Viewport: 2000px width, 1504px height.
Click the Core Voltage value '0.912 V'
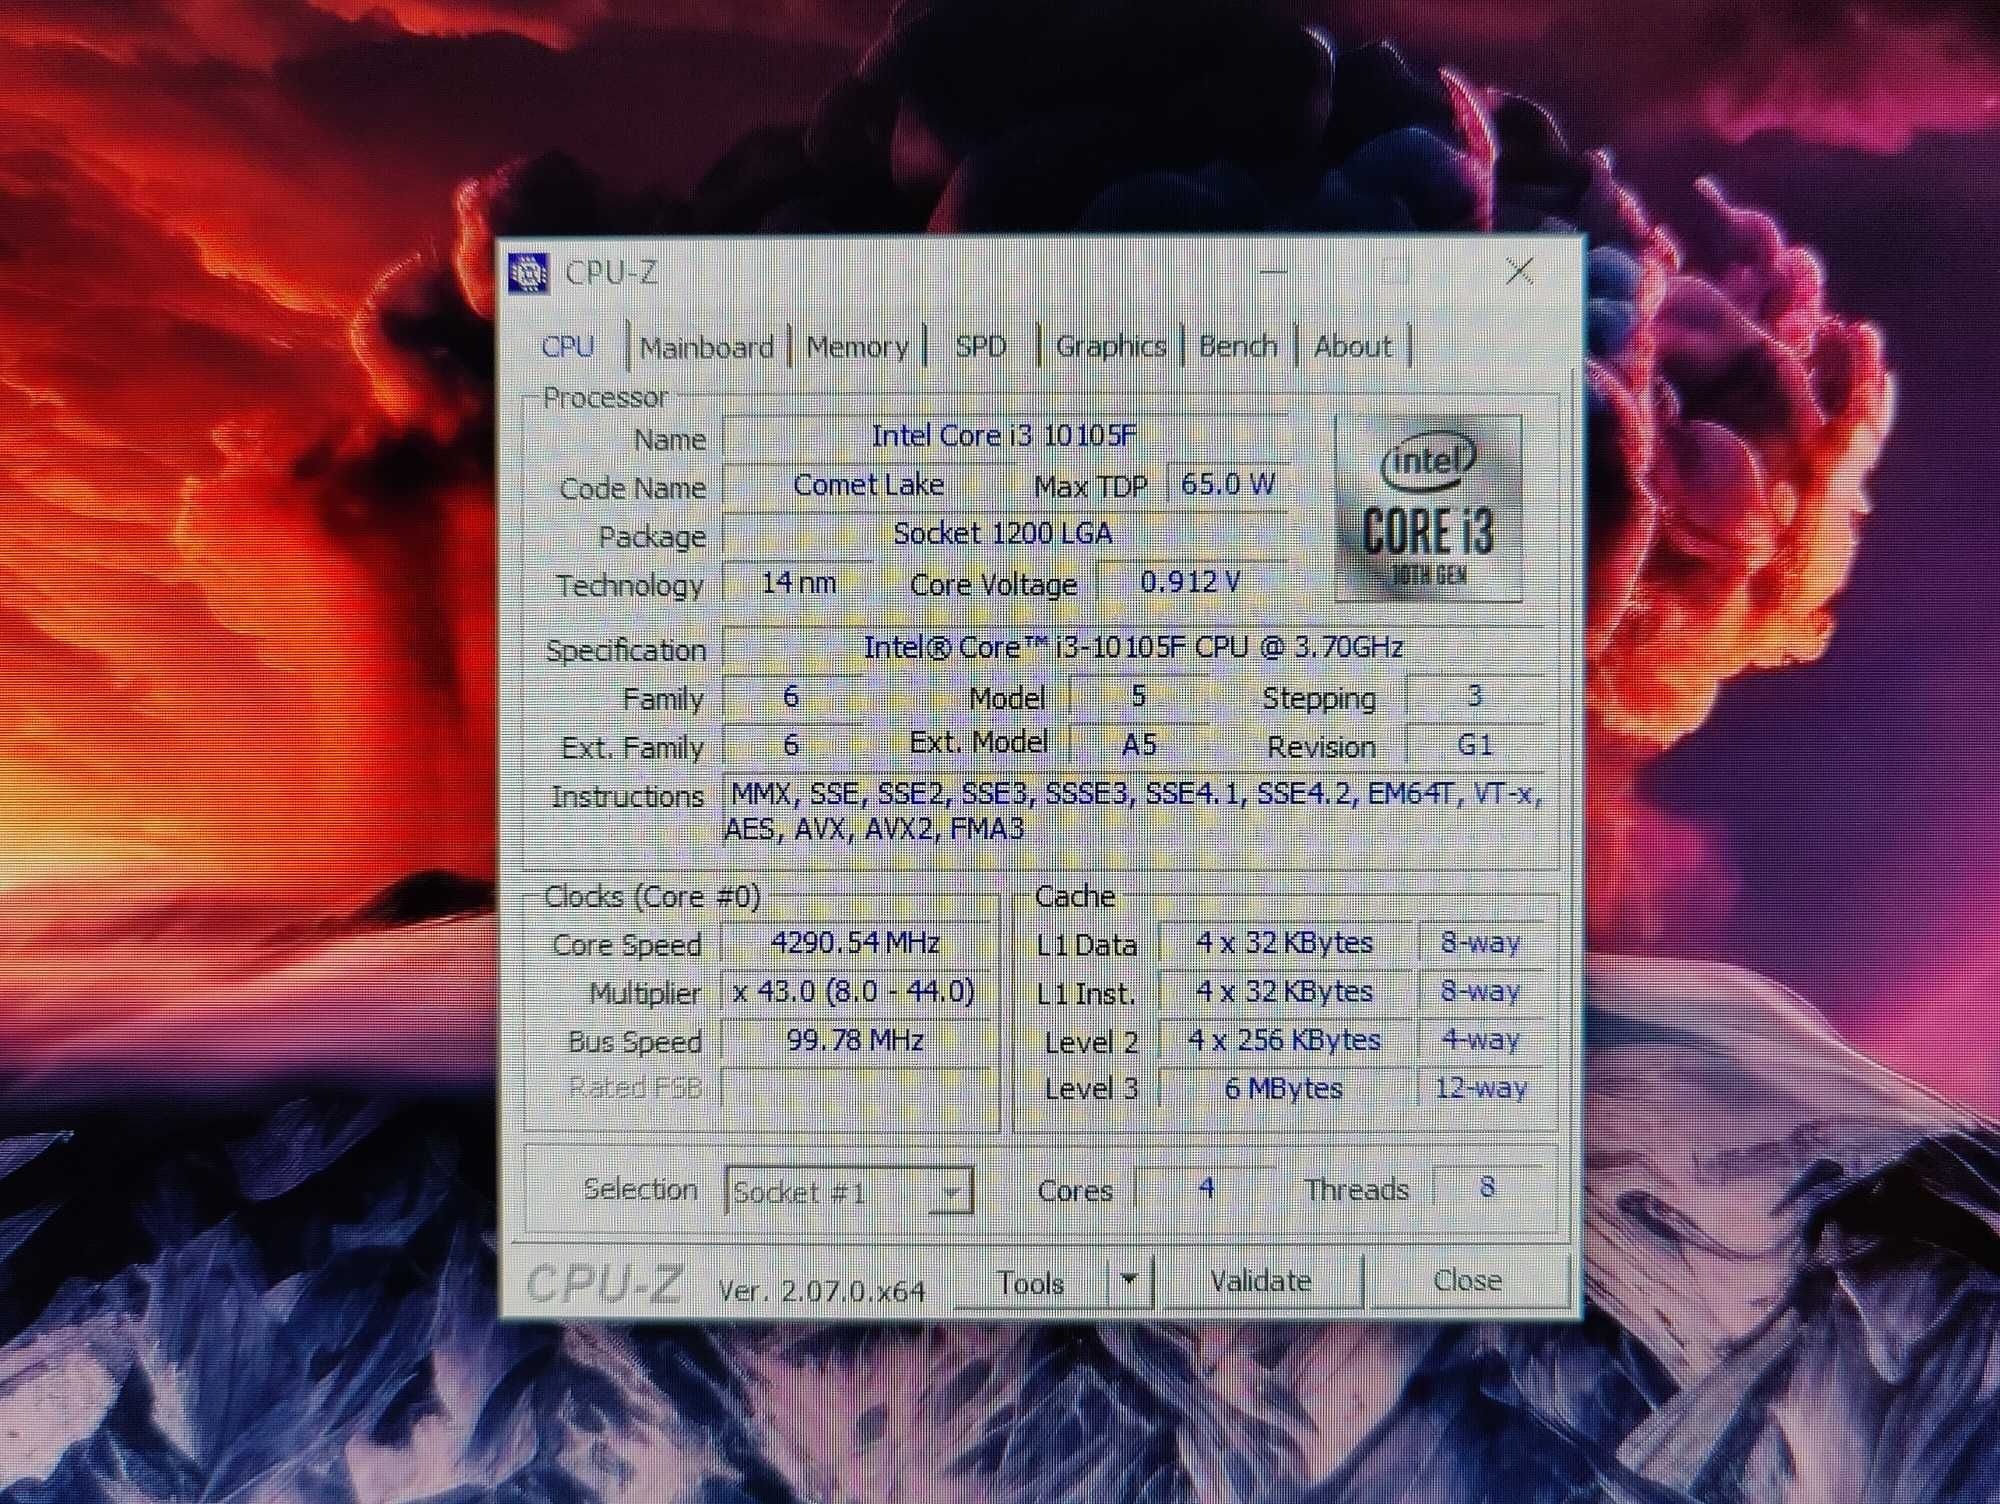pyautogui.click(x=1191, y=582)
